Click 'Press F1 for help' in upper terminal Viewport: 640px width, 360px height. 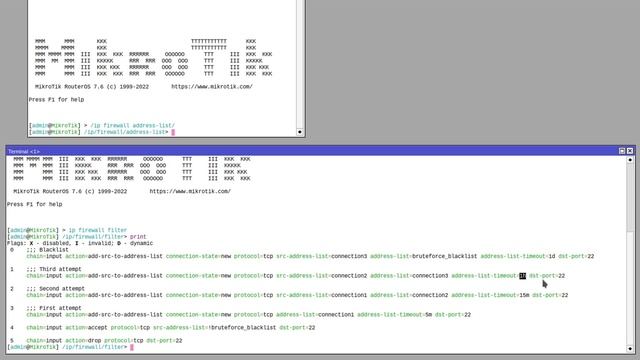tap(56, 100)
